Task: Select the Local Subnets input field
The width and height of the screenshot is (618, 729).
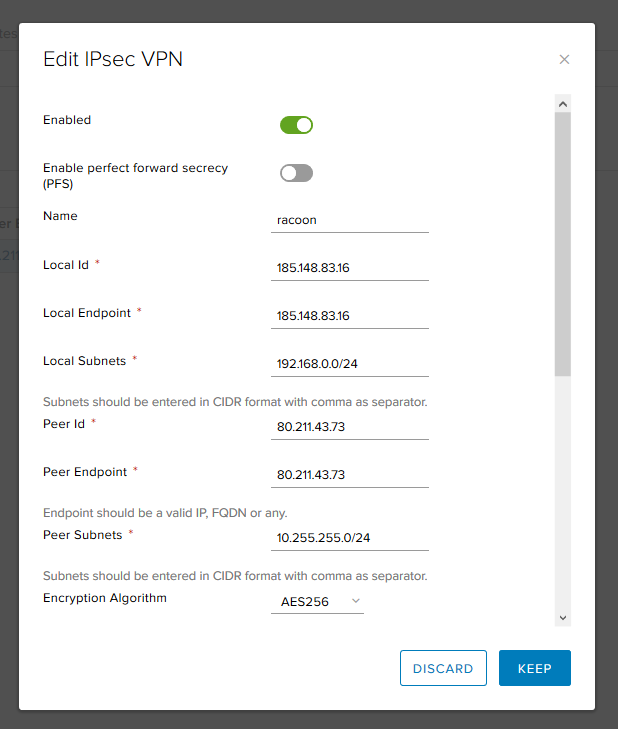Action: tap(350, 364)
